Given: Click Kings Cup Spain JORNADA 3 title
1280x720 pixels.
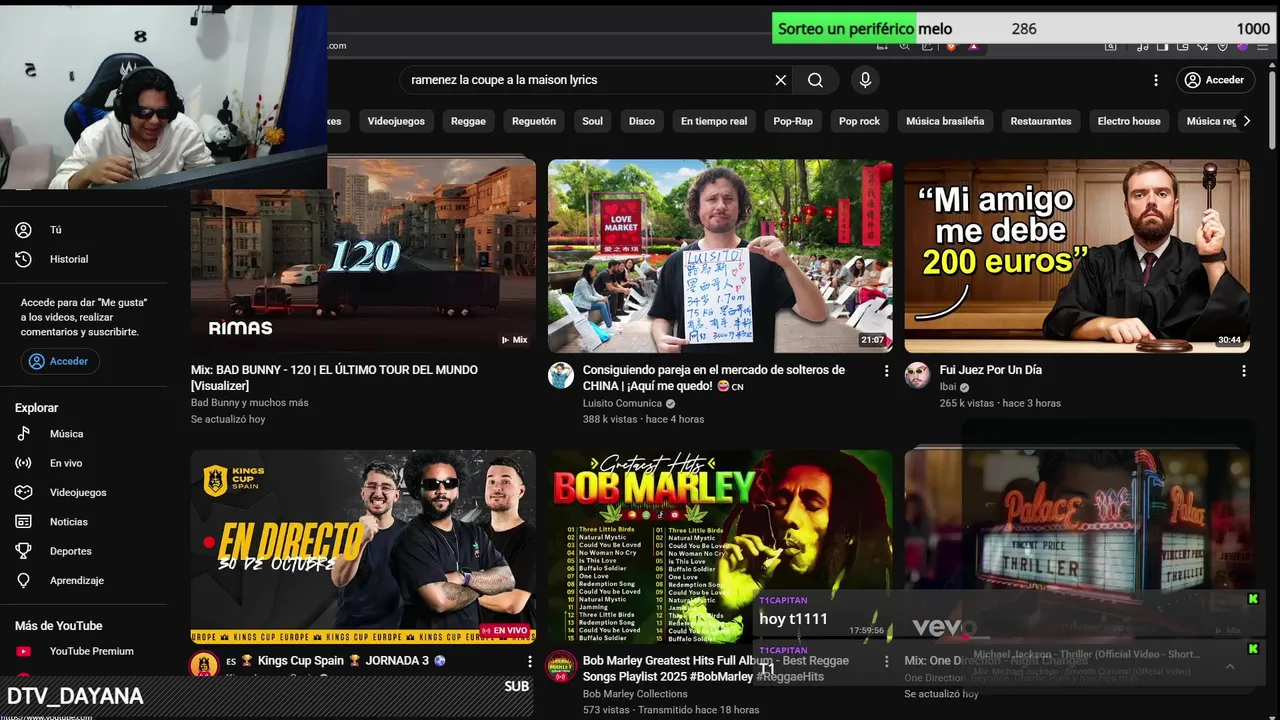Looking at the screenshot, I should (x=335, y=661).
